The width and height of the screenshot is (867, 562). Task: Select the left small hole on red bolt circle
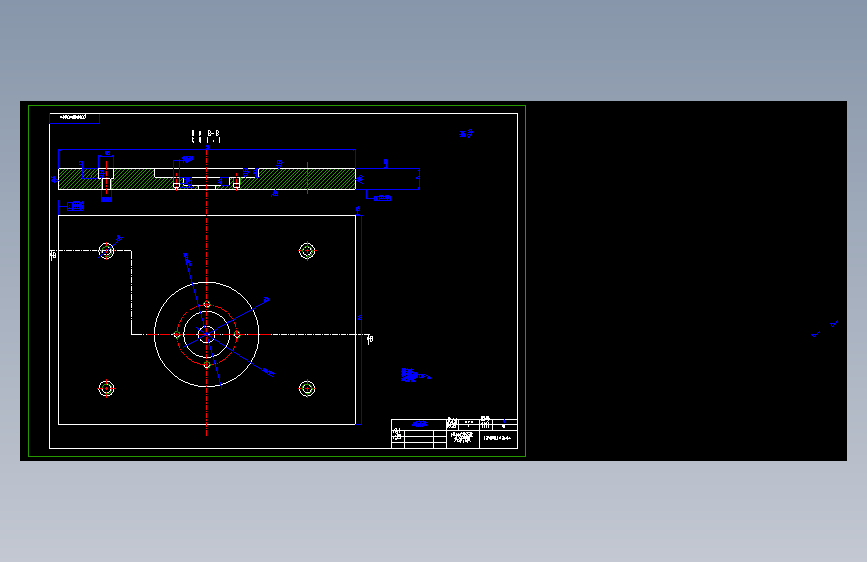coord(176,334)
